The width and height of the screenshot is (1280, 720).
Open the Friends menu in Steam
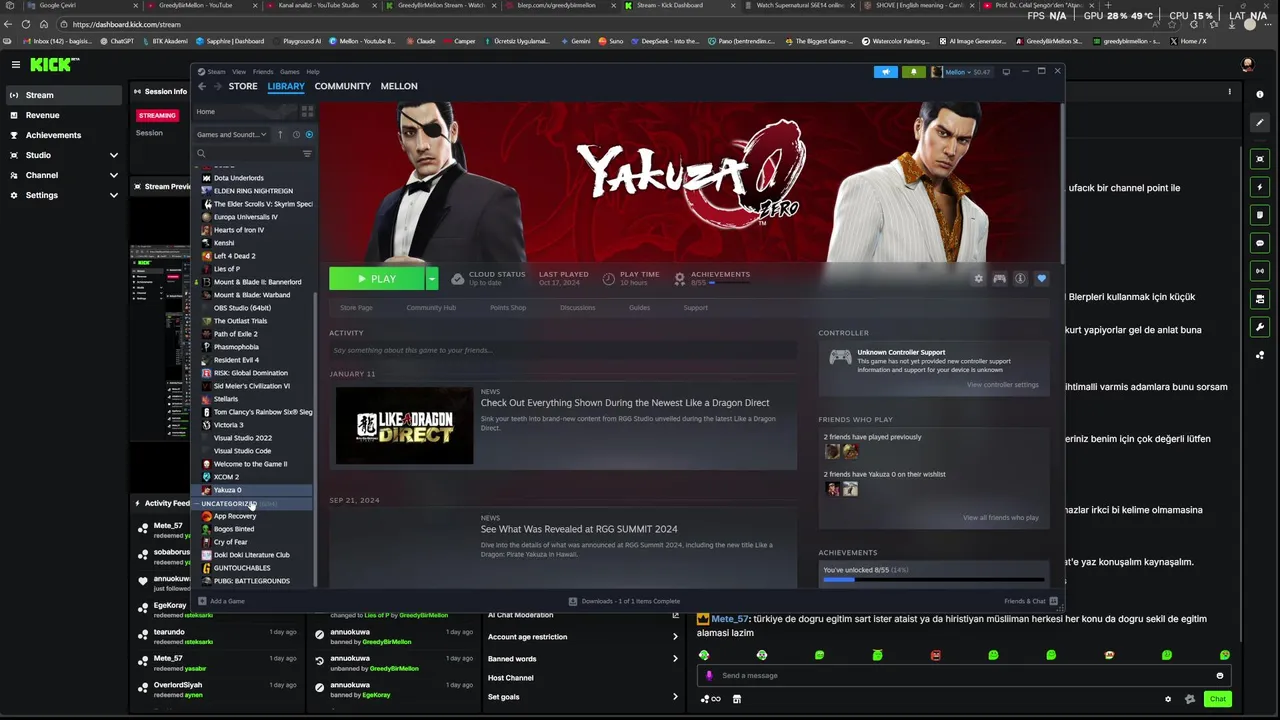(263, 72)
